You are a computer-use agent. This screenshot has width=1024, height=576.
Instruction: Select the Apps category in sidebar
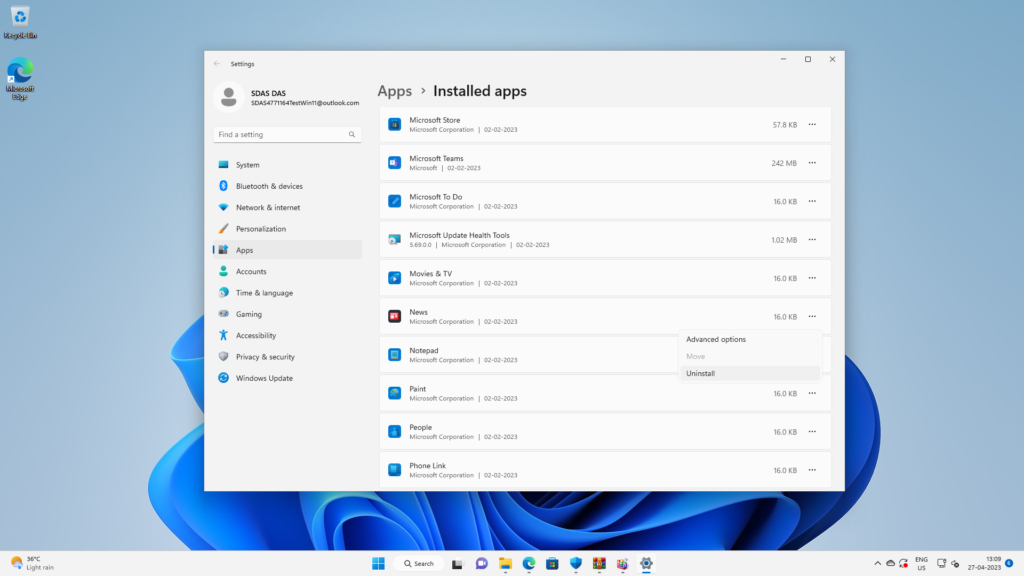[287, 250]
